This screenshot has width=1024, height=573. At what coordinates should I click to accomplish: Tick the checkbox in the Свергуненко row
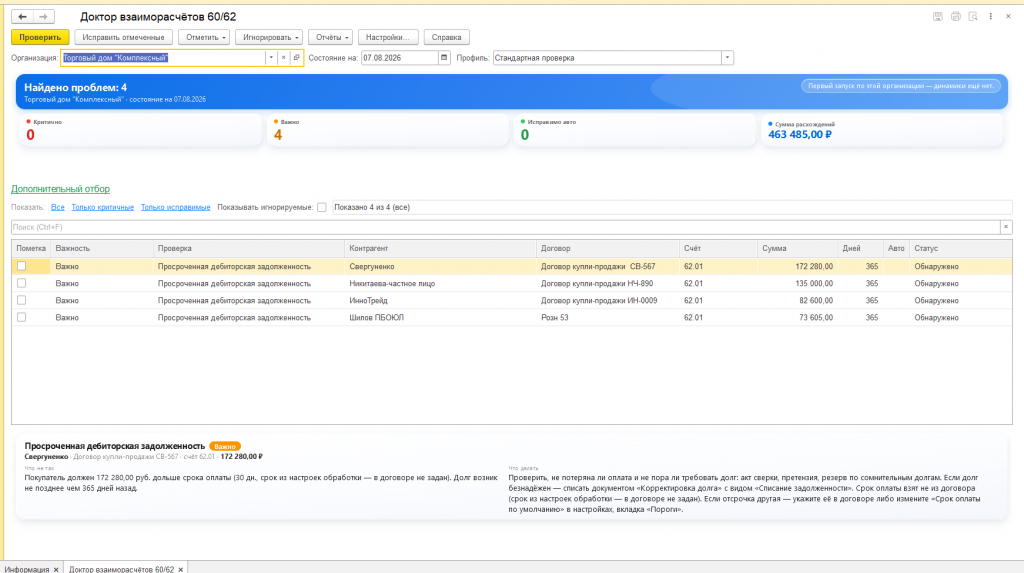(22, 266)
